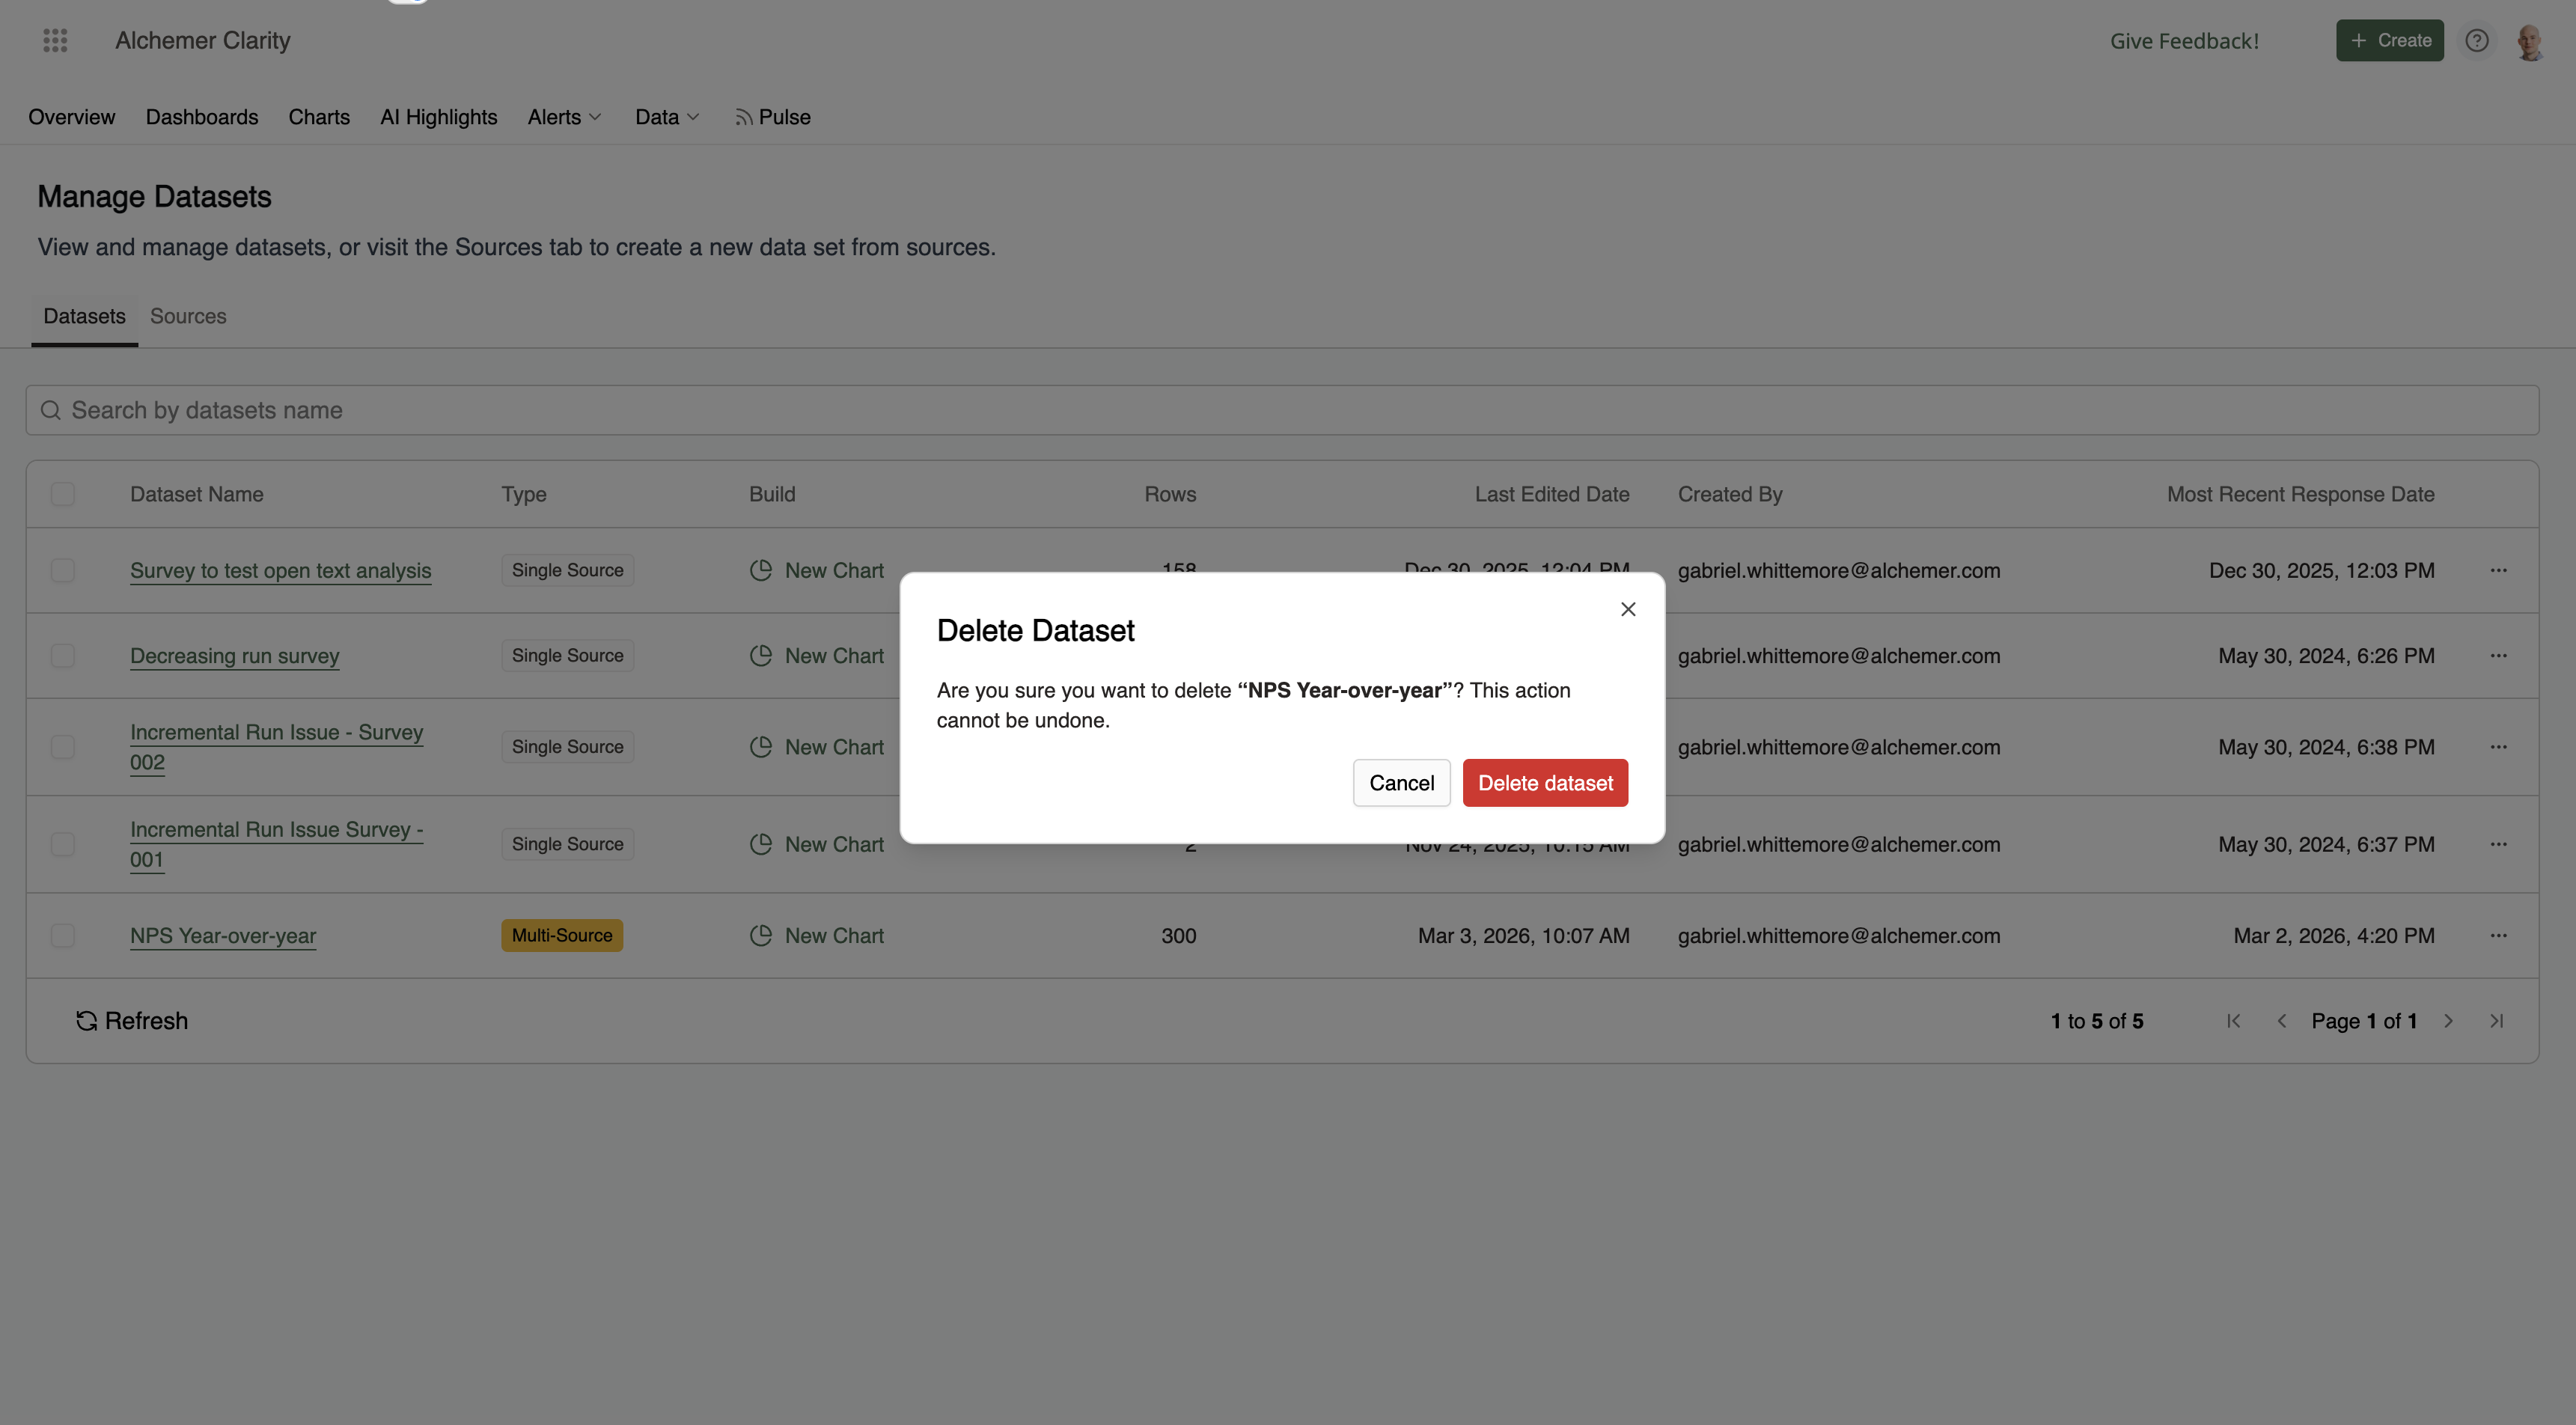Open the apps grid launcher icon
Viewport: 2576px width, 1425px height.
point(56,40)
